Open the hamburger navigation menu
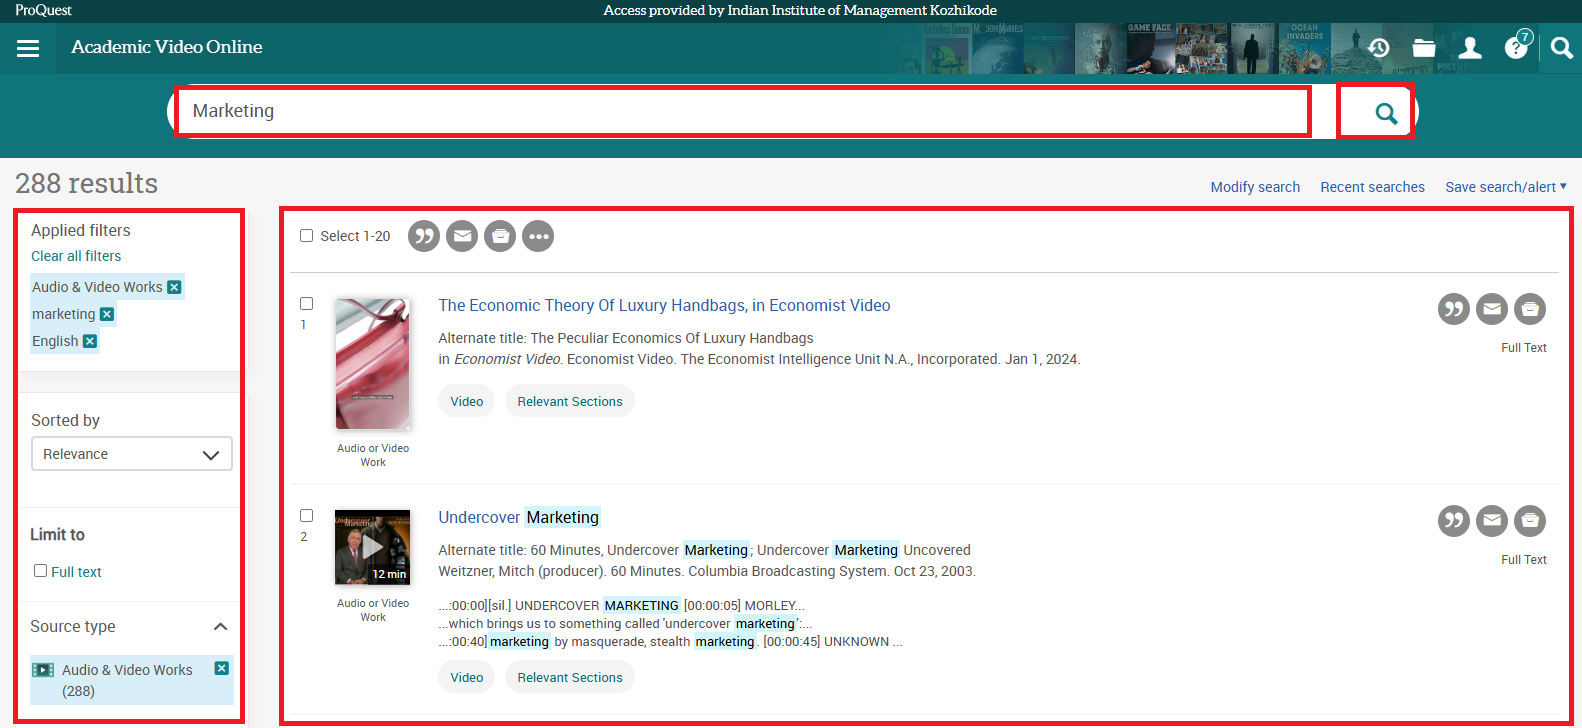 click(x=28, y=48)
